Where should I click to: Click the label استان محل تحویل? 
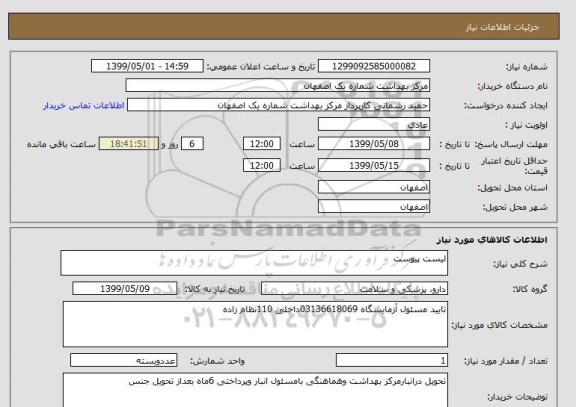point(512,188)
